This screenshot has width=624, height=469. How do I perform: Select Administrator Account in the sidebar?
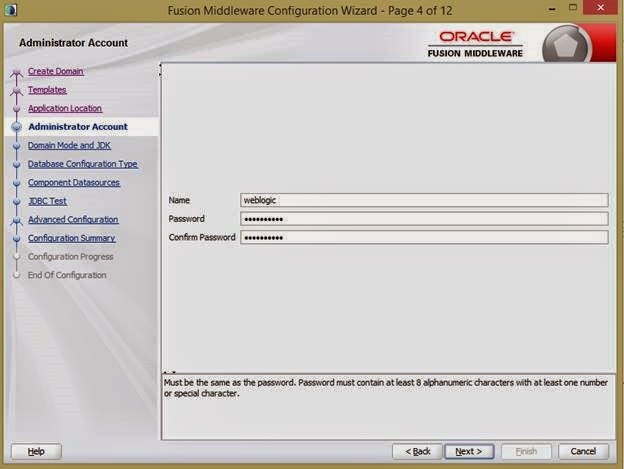pos(78,126)
